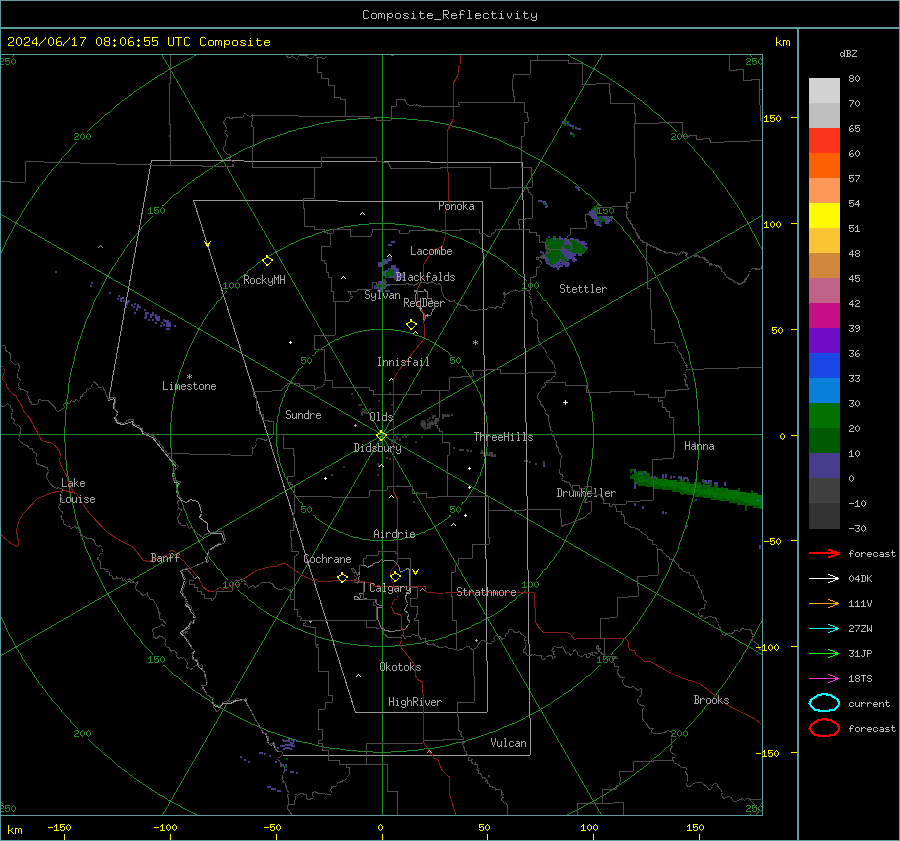
Task: Pick the yellow 51–54 dBZ color swatch
Action: pyautogui.click(x=824, y=216)
